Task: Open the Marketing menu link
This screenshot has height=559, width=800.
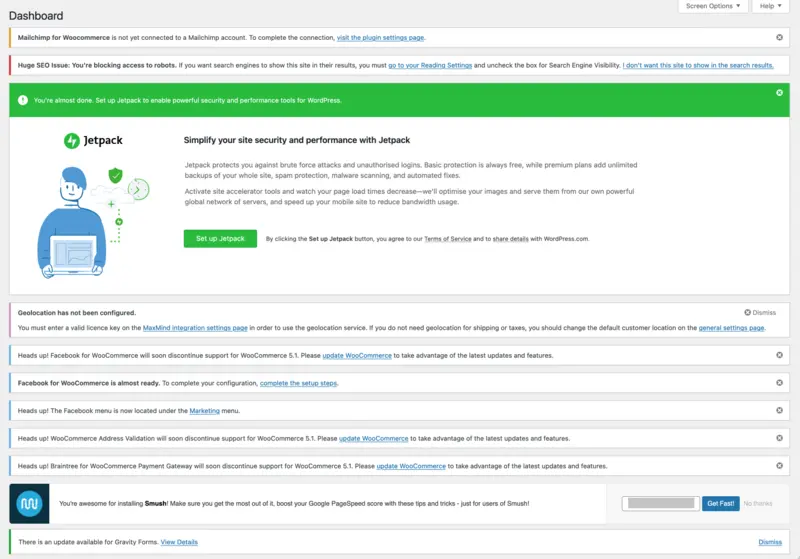Action: (205, 411)
